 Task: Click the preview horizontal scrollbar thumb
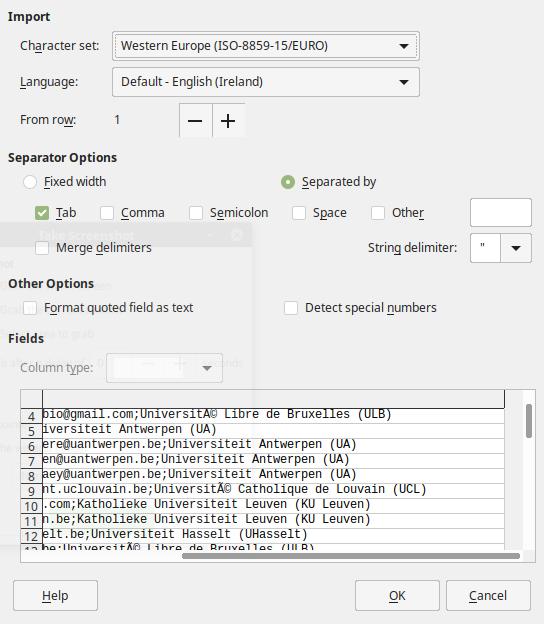click(351, 556)
